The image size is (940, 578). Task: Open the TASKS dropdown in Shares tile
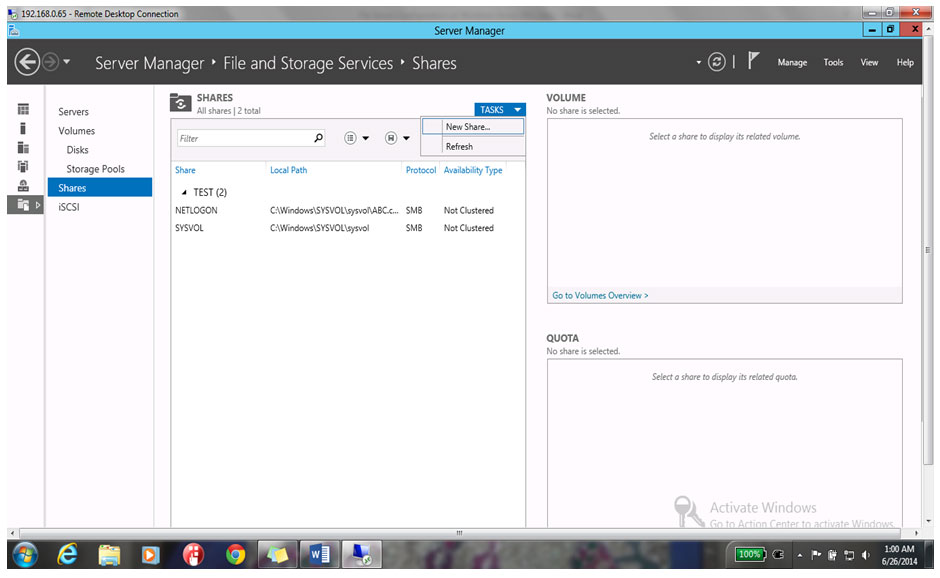click(499, 110)
